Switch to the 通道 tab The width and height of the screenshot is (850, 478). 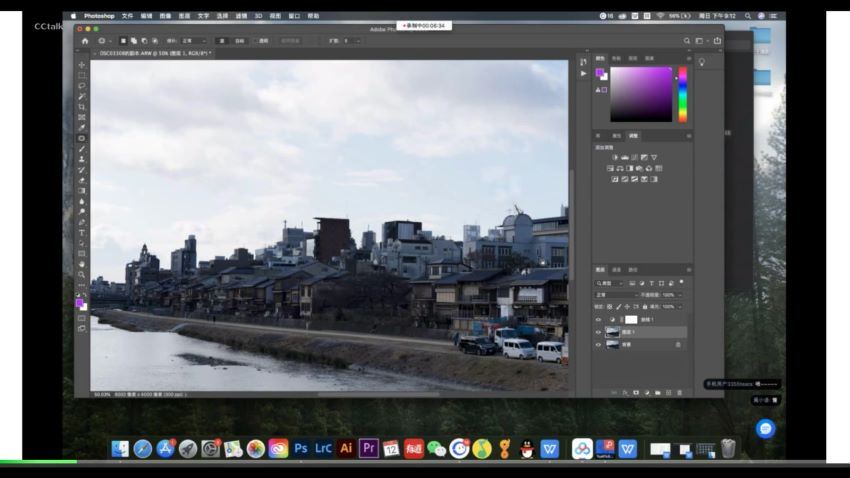tap(616, 270)
